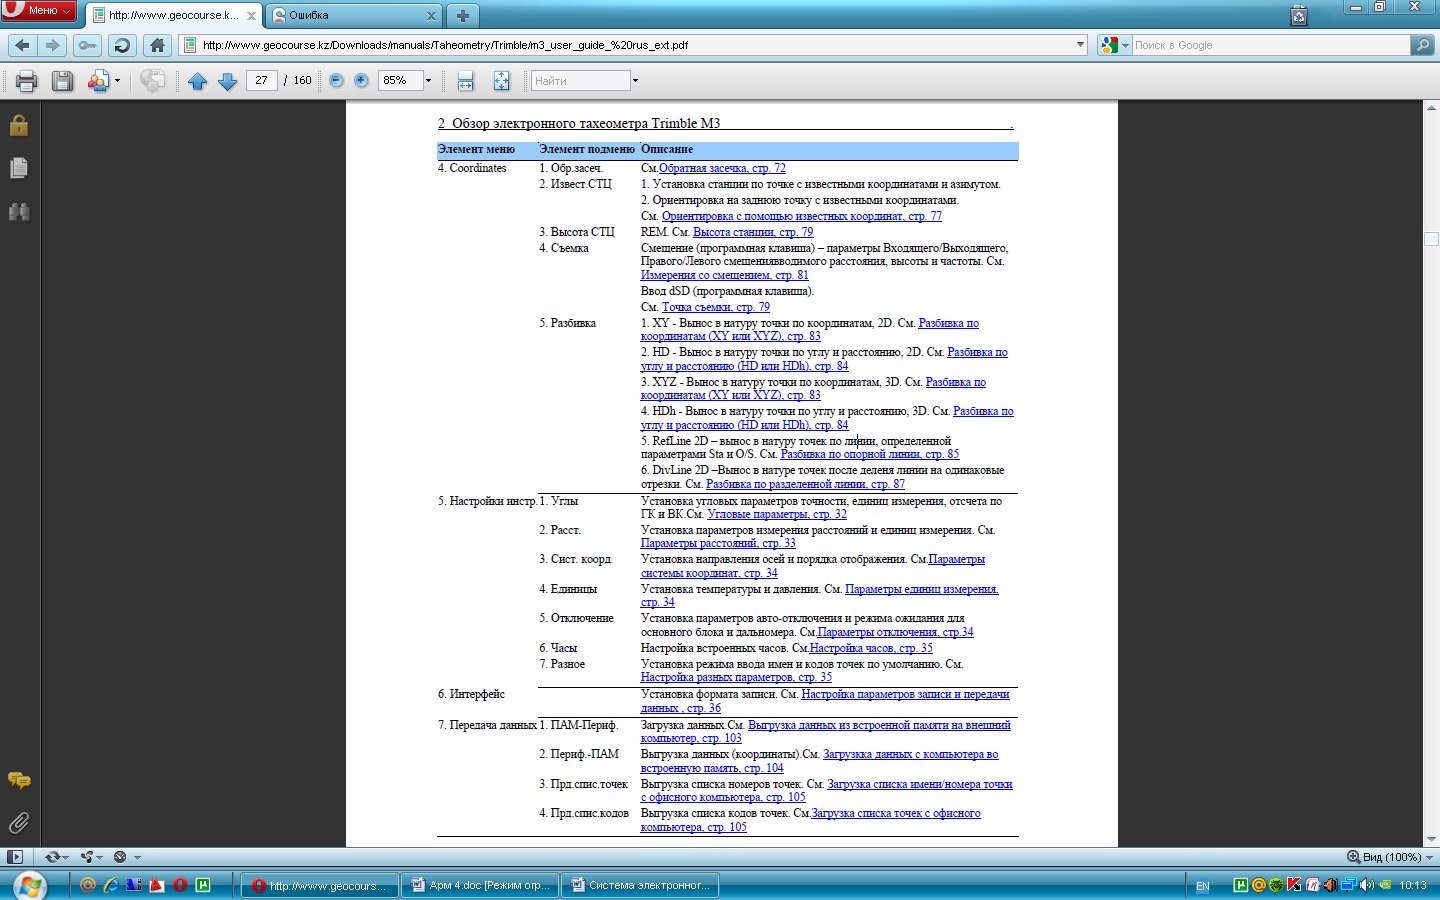Image resolution: width=1440 pixels, height=900 pixels.
Task: Open the zoom percentage dropdown arrow
Action: click(x=428, y=80)
